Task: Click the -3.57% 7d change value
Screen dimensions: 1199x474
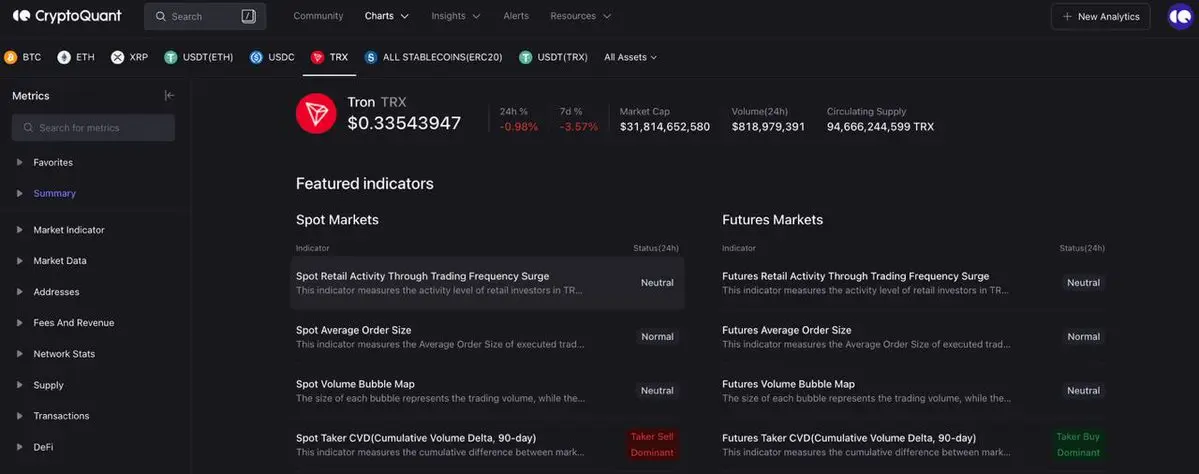Action: point(579,127)
